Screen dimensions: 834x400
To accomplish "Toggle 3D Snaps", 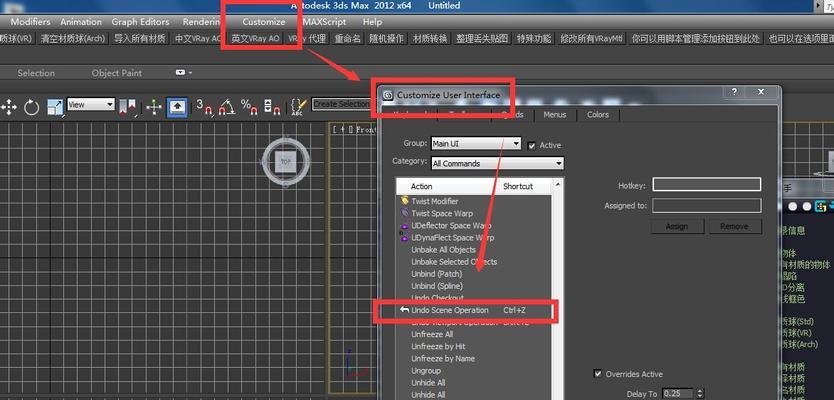I will [204, 107].
